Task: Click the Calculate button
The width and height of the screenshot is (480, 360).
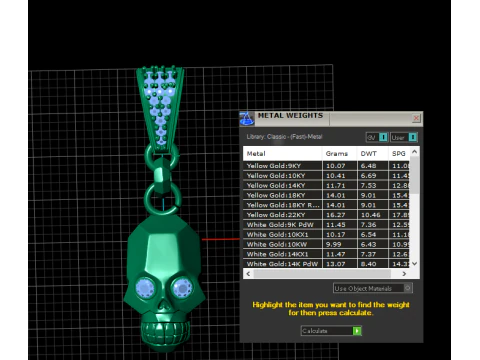Action: [x=331, y=331]
